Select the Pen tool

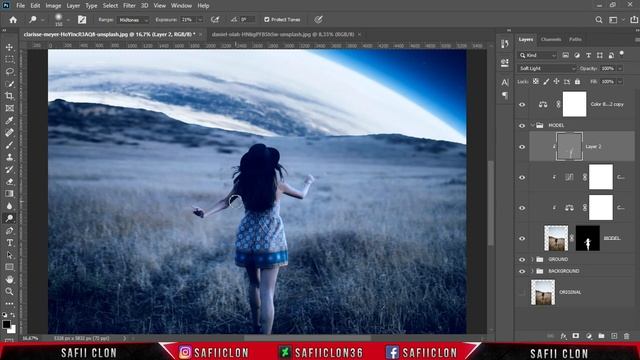coord(9,231)
